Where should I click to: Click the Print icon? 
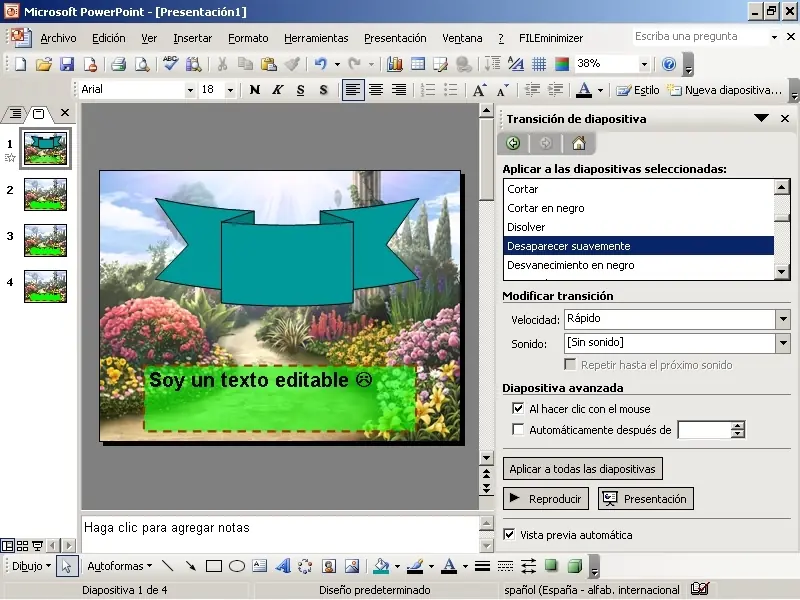tap(118, 64)
